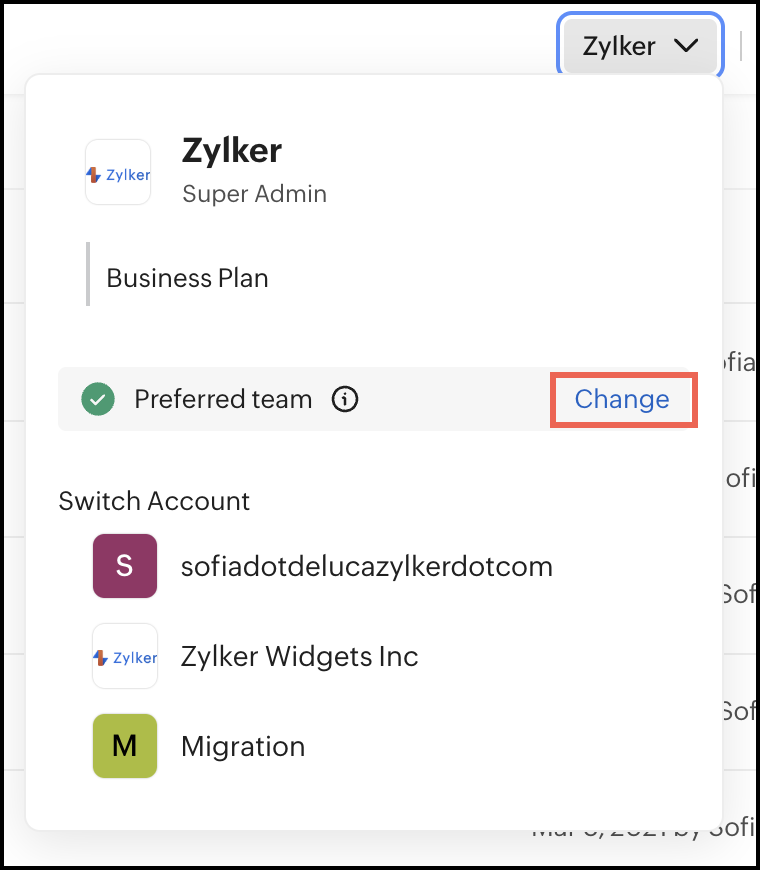760x870 pixels.
Task: Click the chevron arrow beside Zylker
Action: (x=686, y=46)
